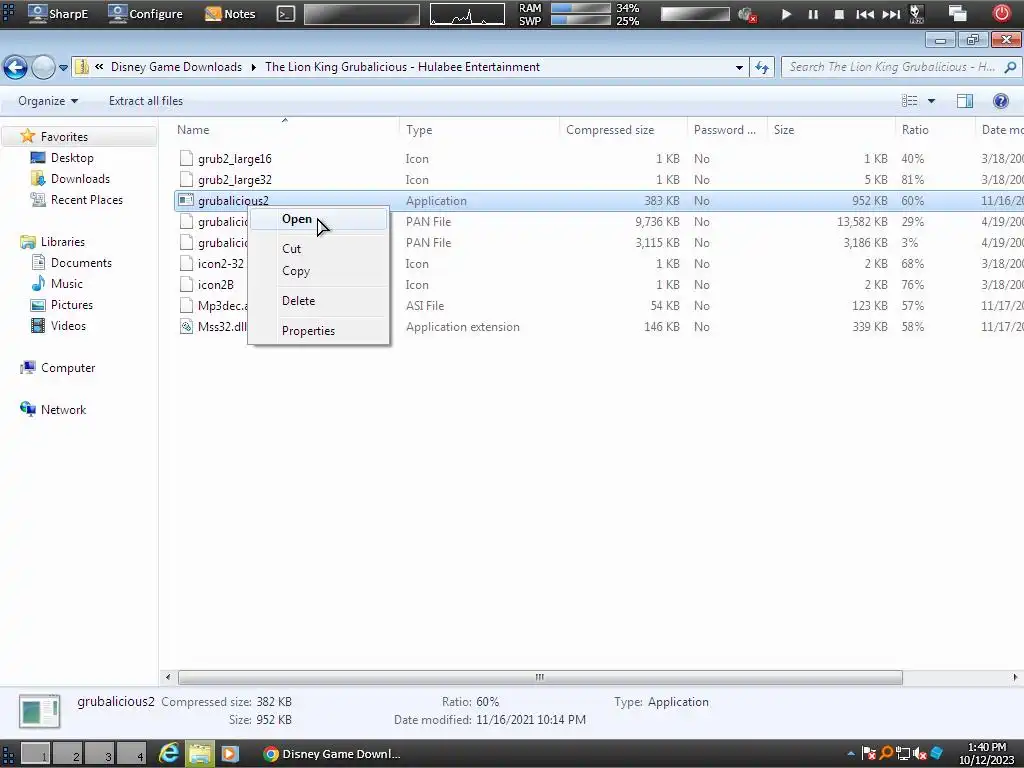Screen dimensions: 1024x768
Task: Select Delete in the context menu
Action: click(319, 301)
